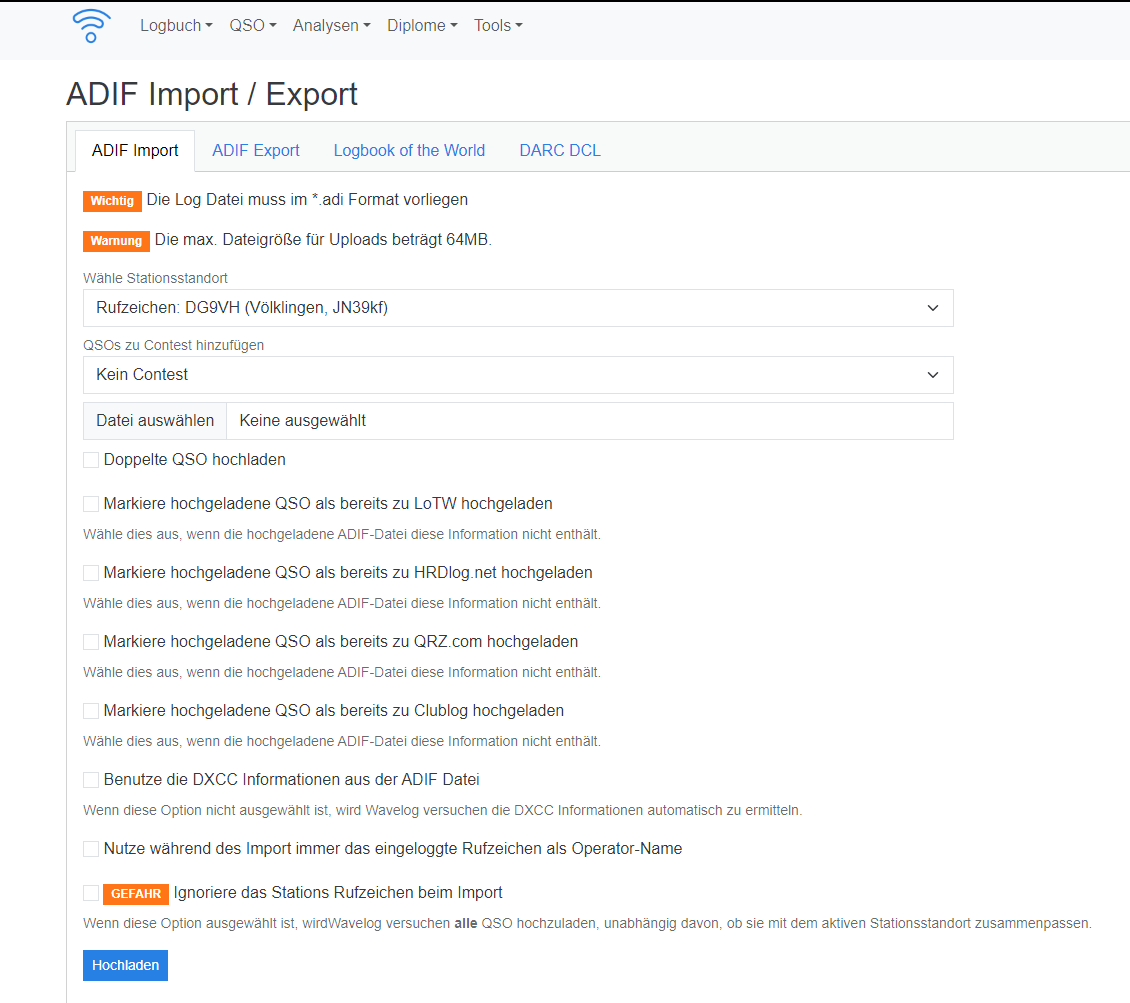Toggle the Clublog already uploaded checkbox
This screenshot has height=1003, width=1130.
91,711
